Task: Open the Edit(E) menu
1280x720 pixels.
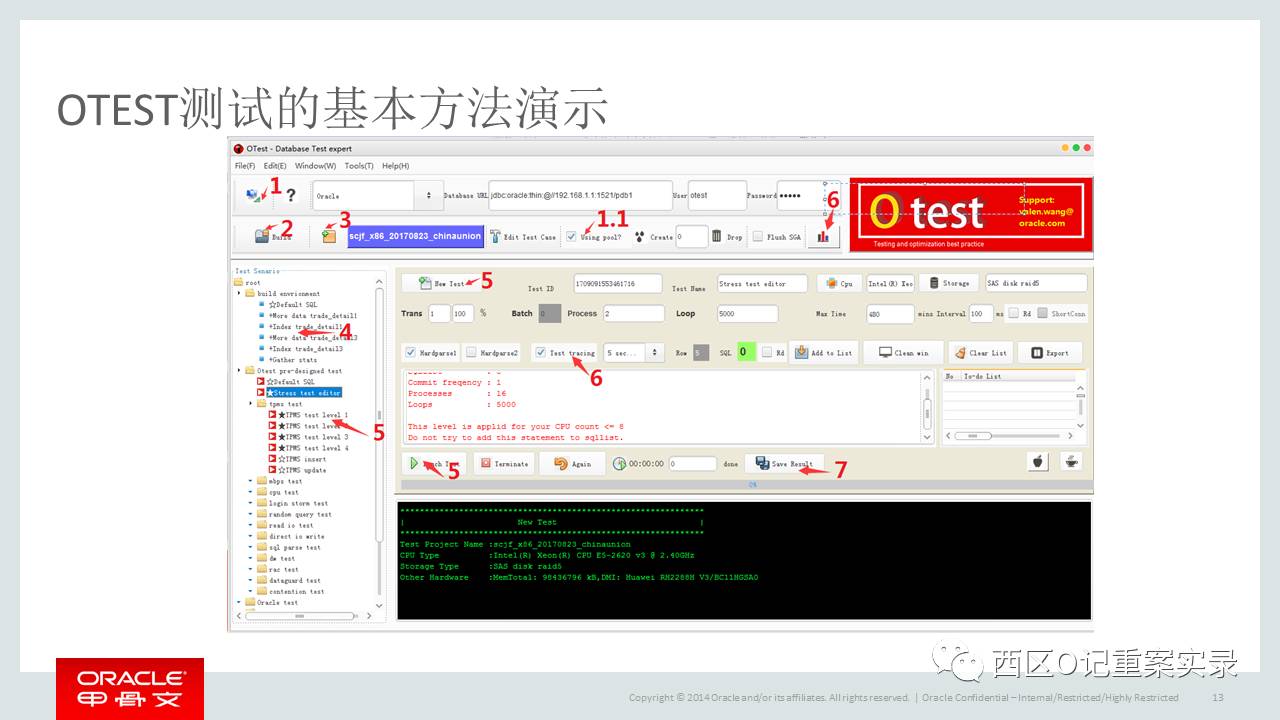Action: (x=275, y=166)
